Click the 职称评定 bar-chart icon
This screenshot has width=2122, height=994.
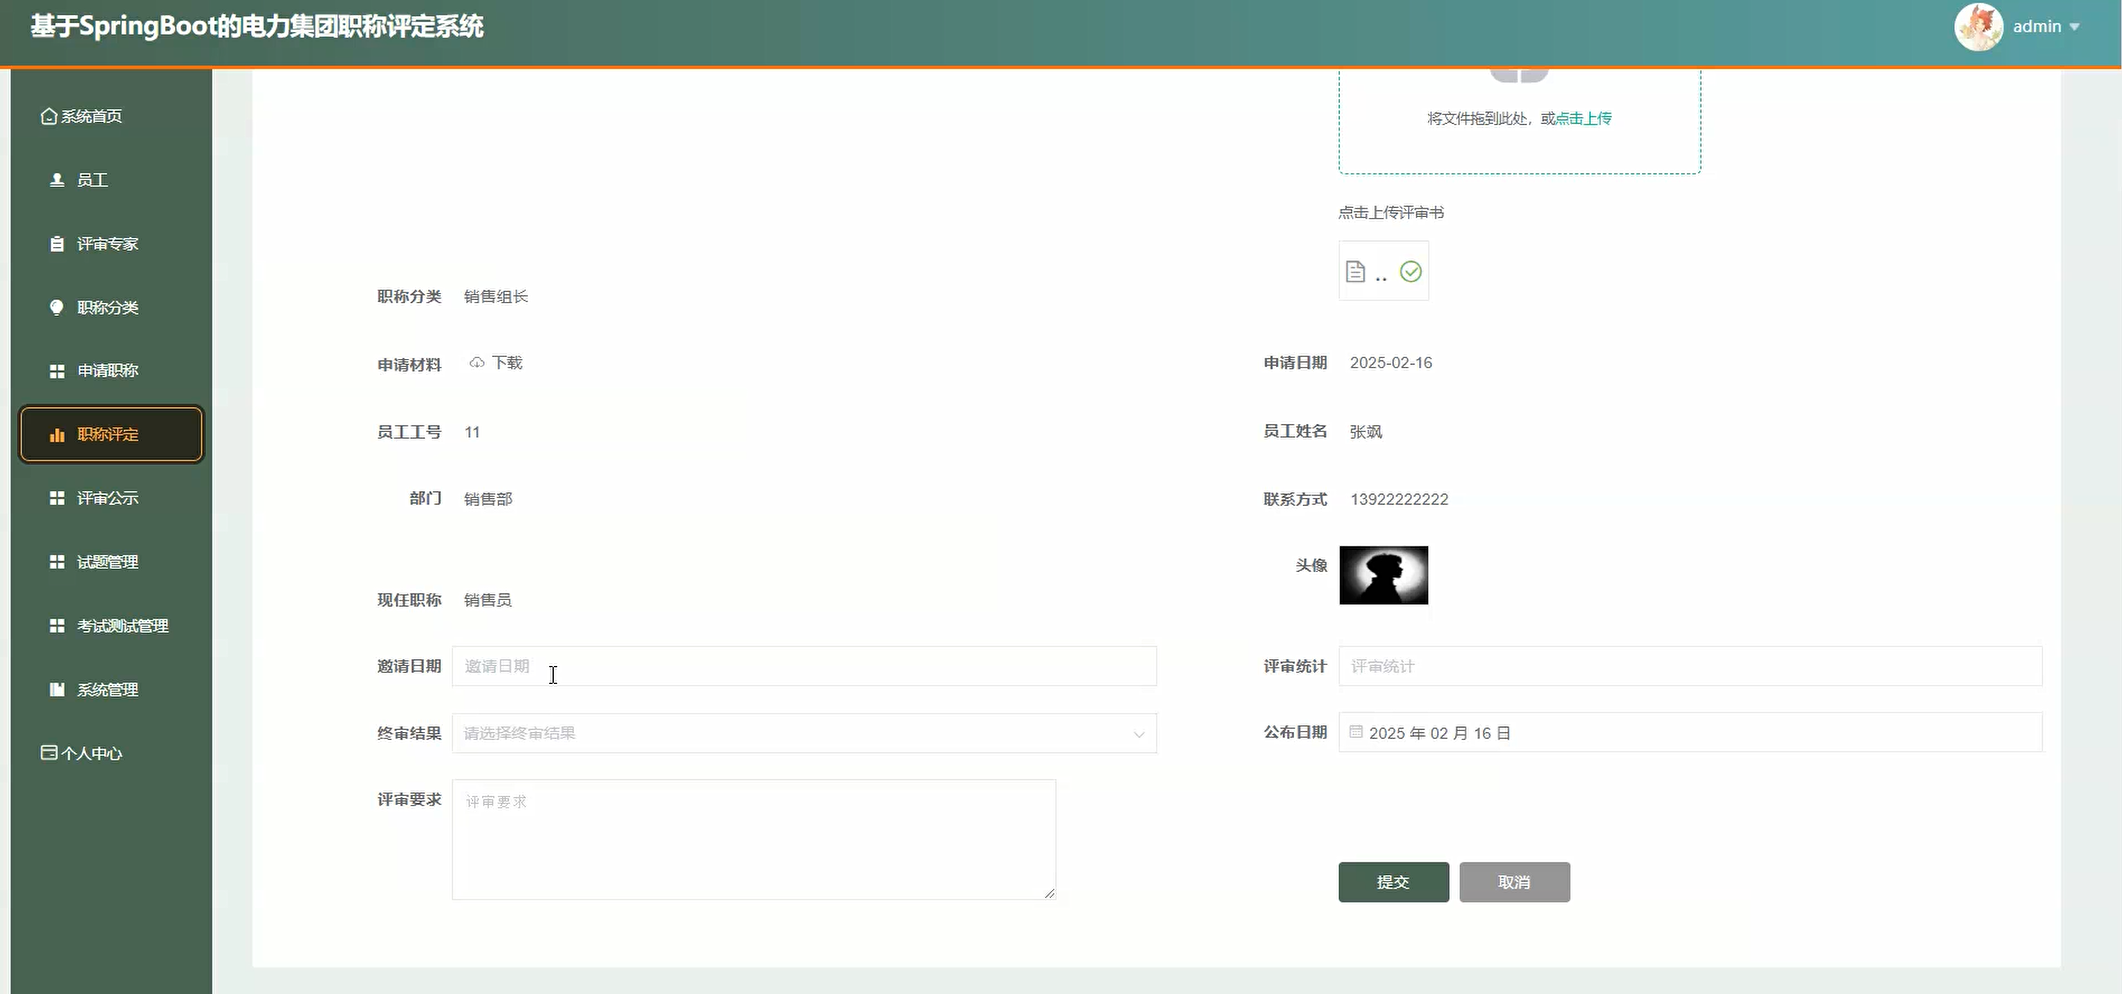tap(56, 434)
